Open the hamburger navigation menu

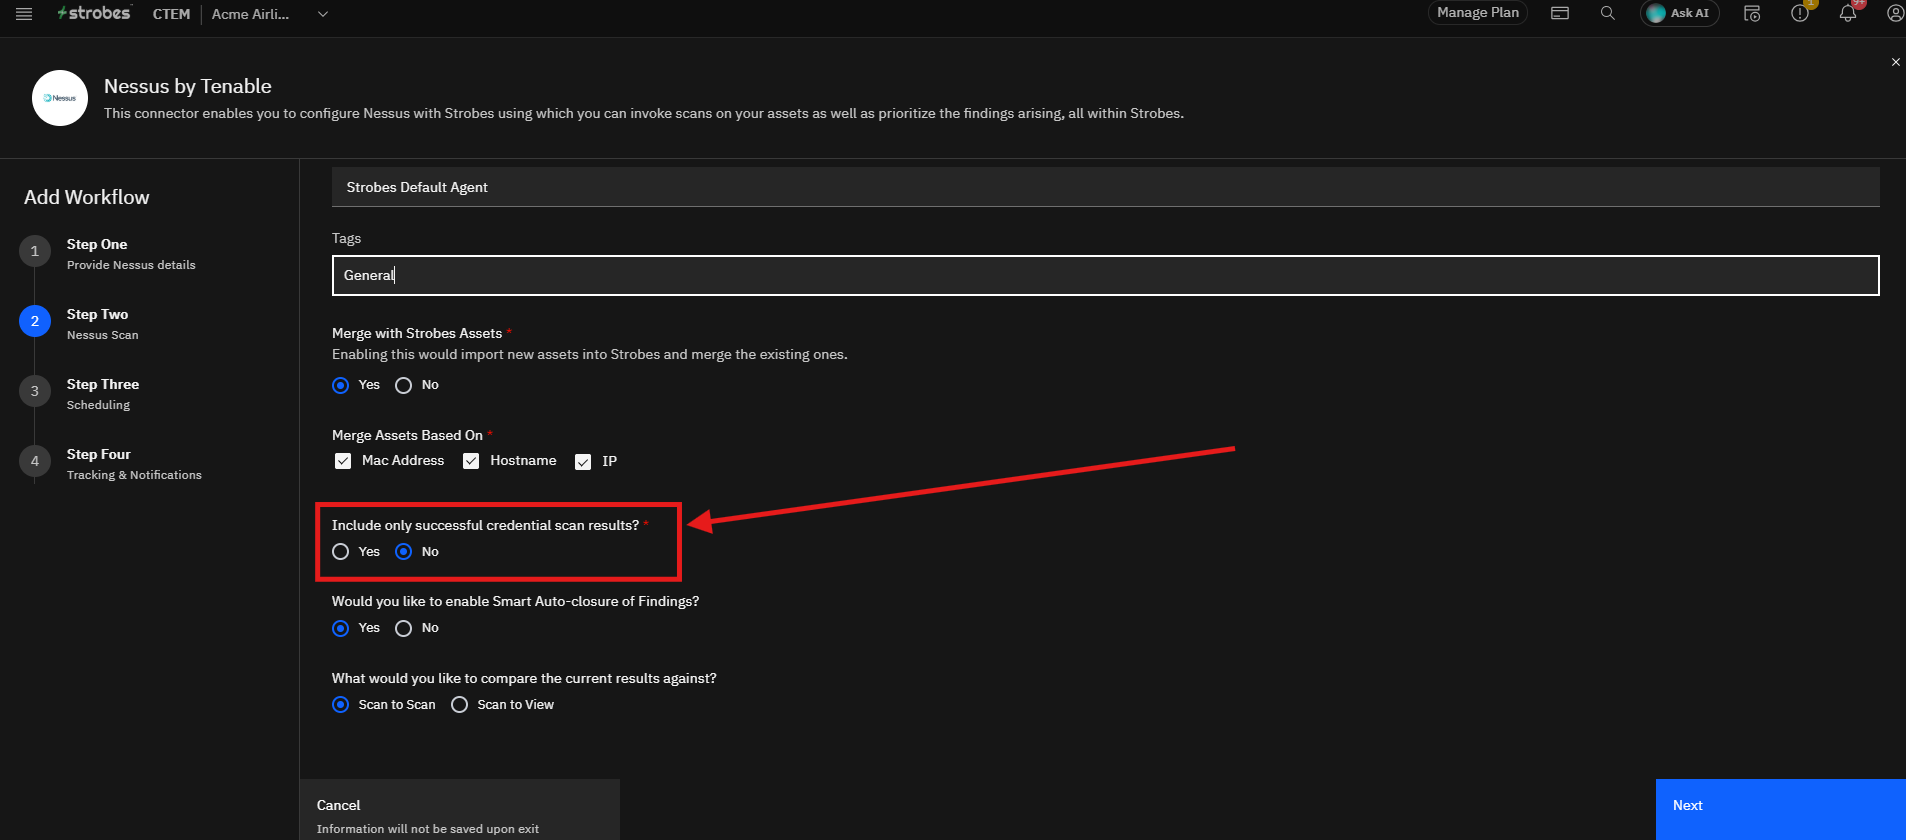pos(24,14)
